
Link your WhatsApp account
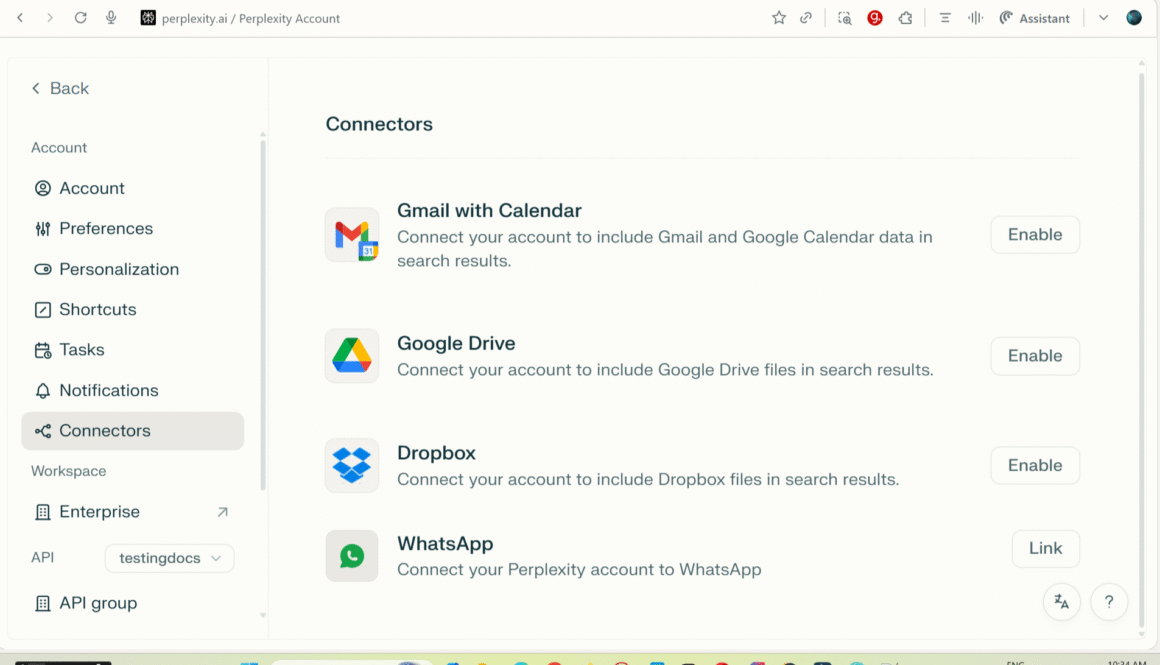(1045, 548)
